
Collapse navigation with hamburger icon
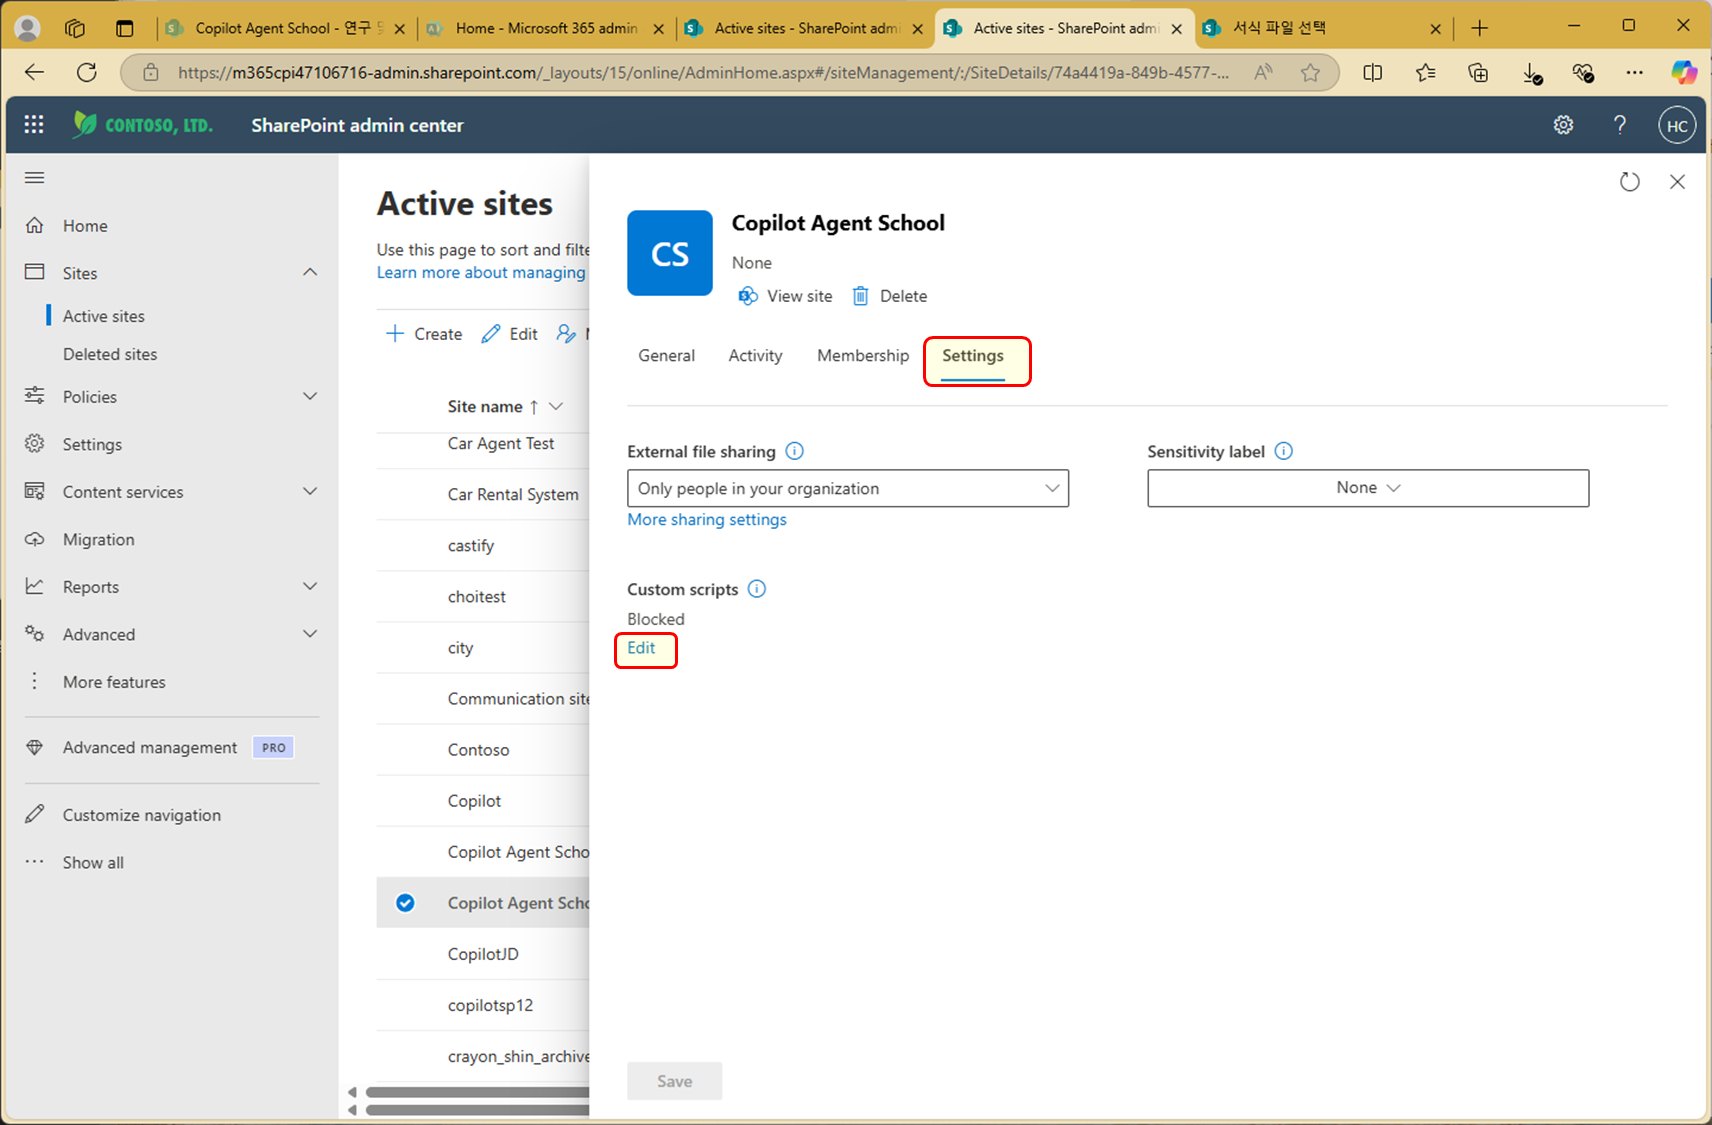point(35,178)
